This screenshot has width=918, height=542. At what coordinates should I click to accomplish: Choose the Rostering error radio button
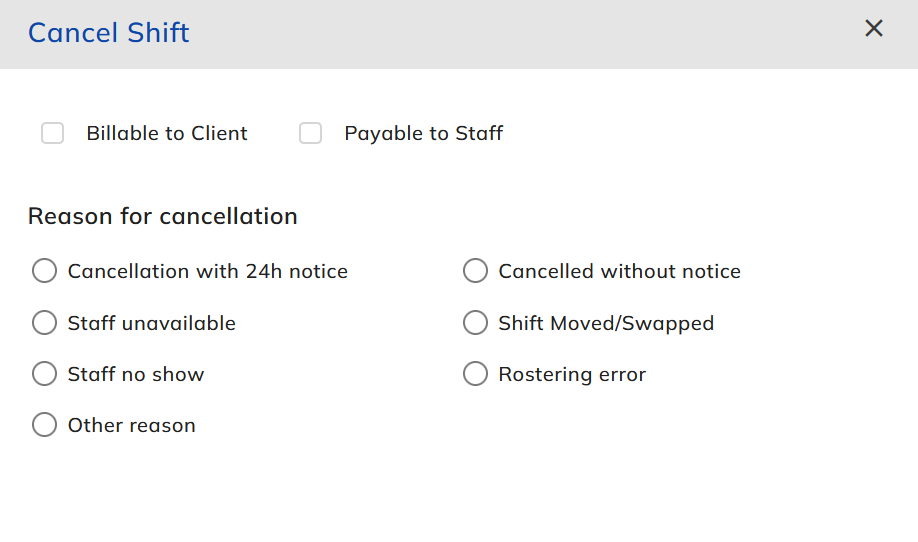coord(475,374)
